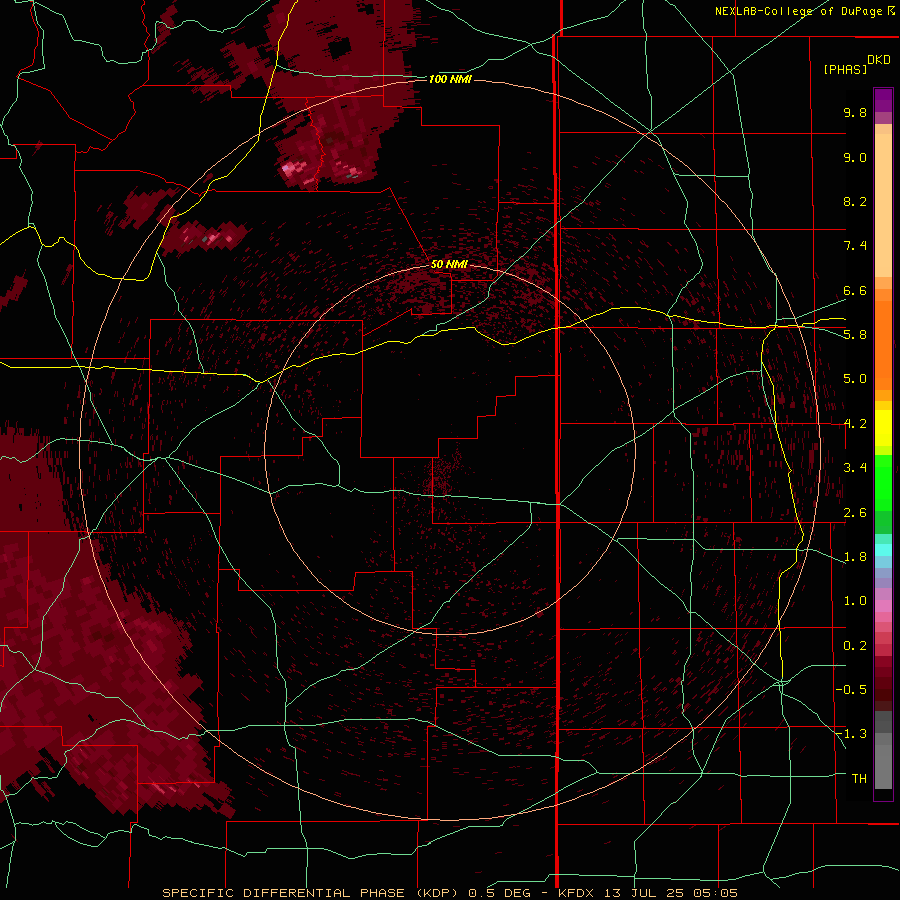Select the 7.4 scale value
Screen dimensions: 900x900
click(855, 246)
